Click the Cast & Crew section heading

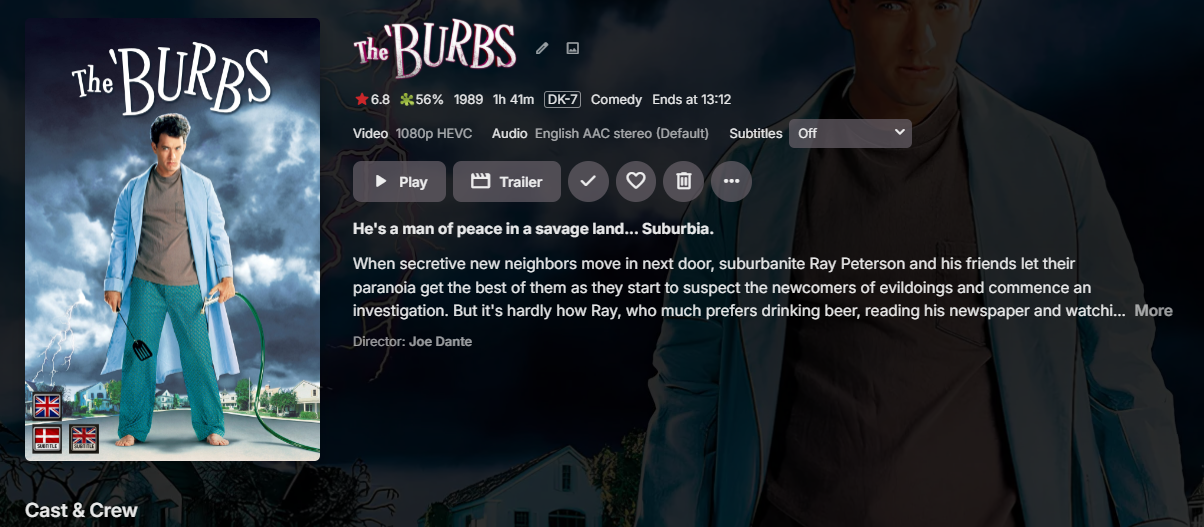coord(81,511)
